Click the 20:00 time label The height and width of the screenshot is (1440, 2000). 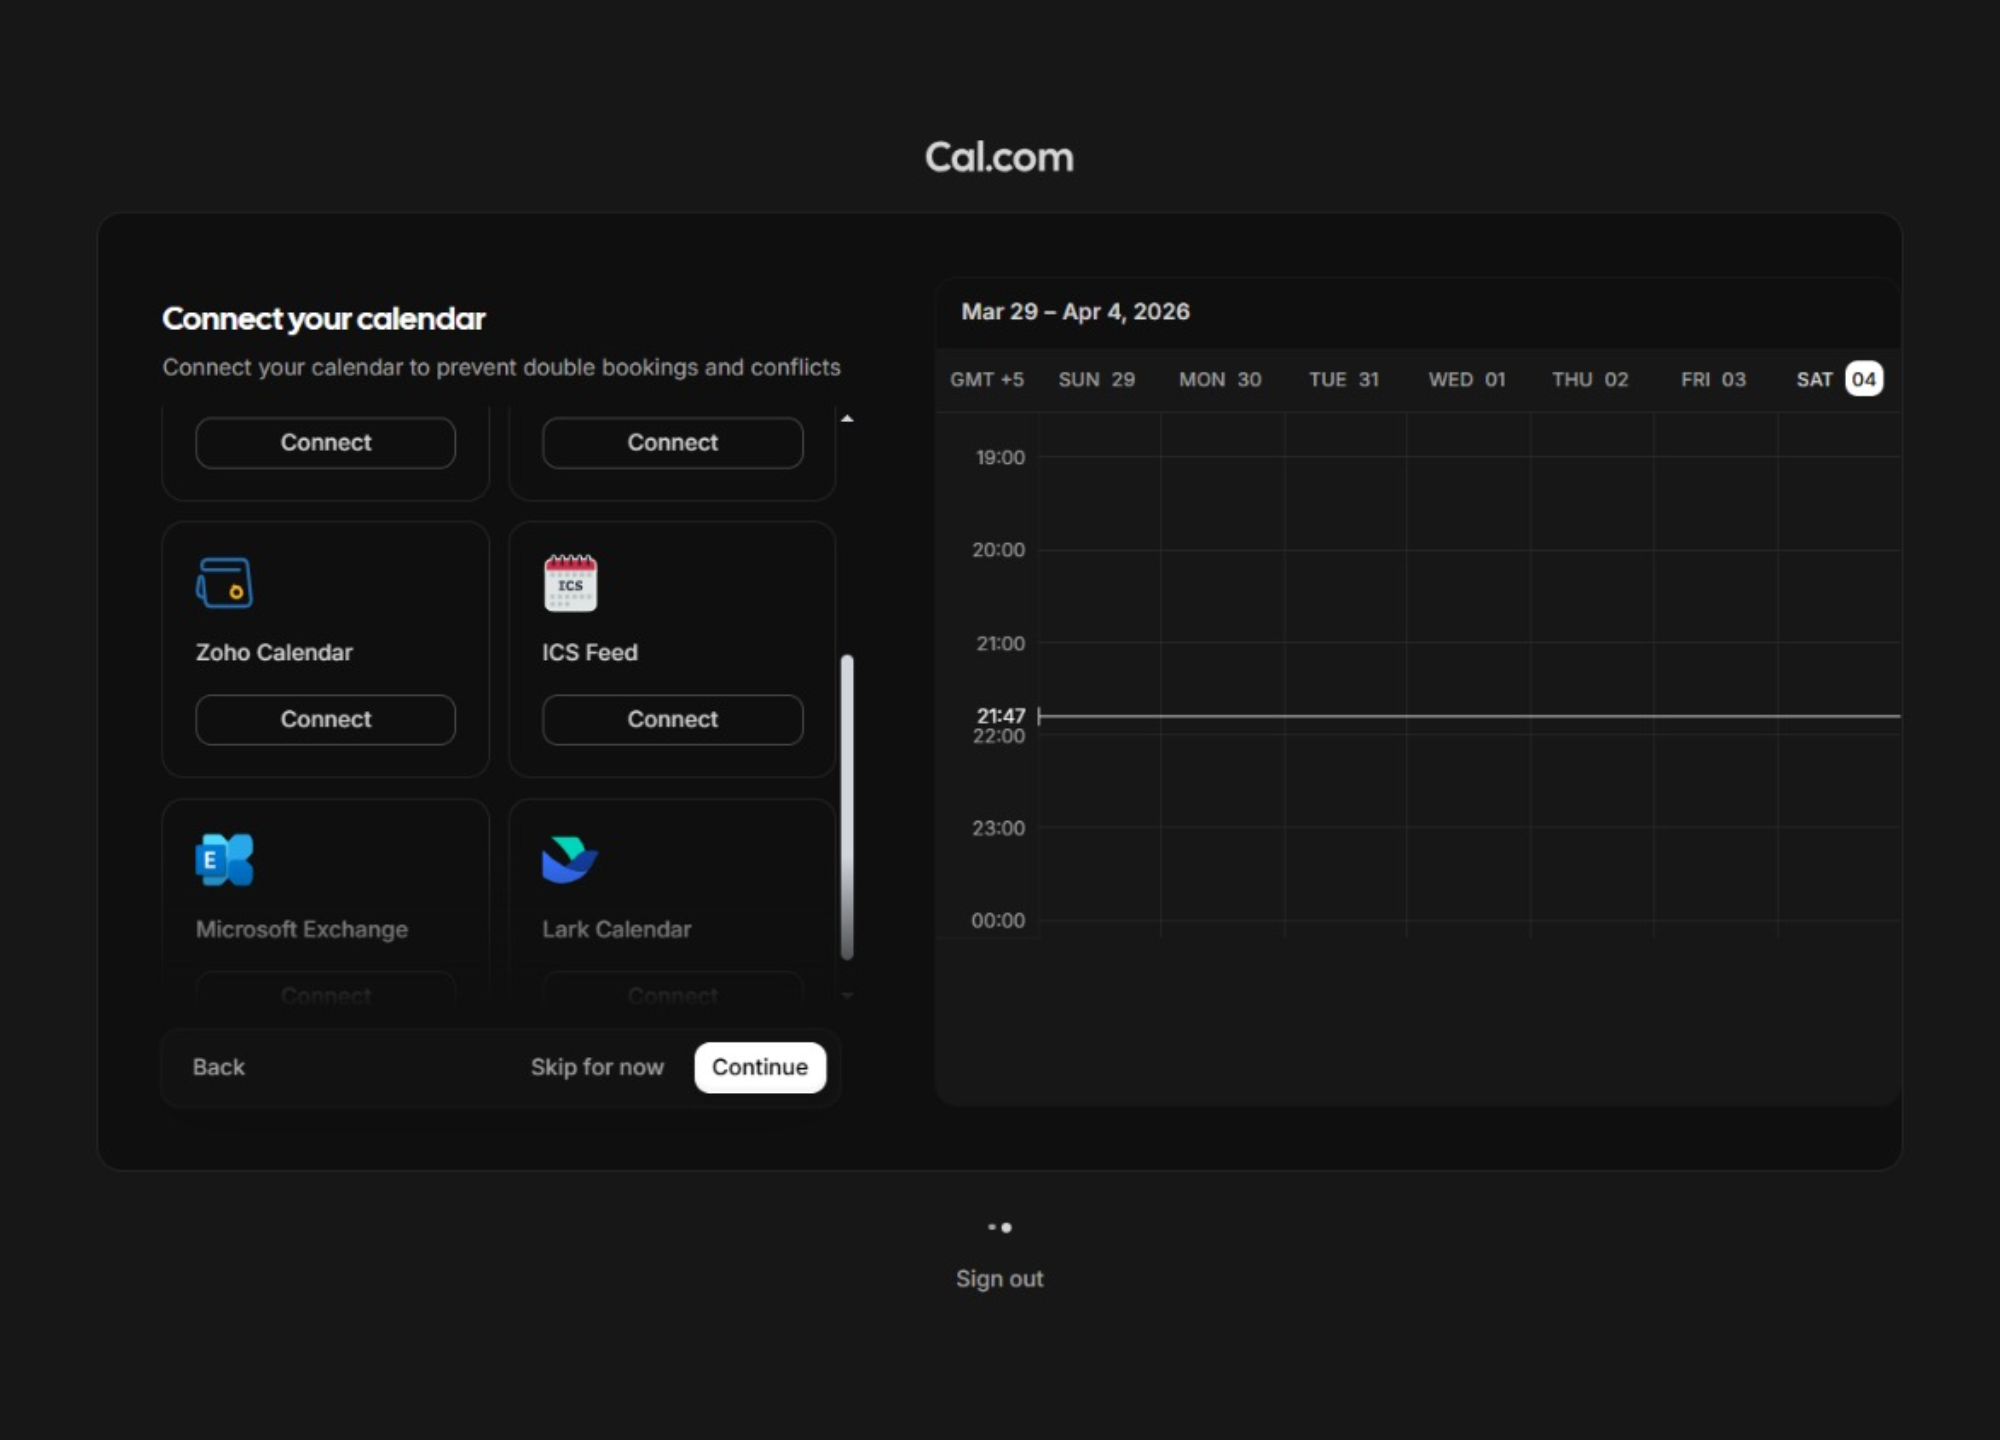pyautogui.click(x=998, y=550)
